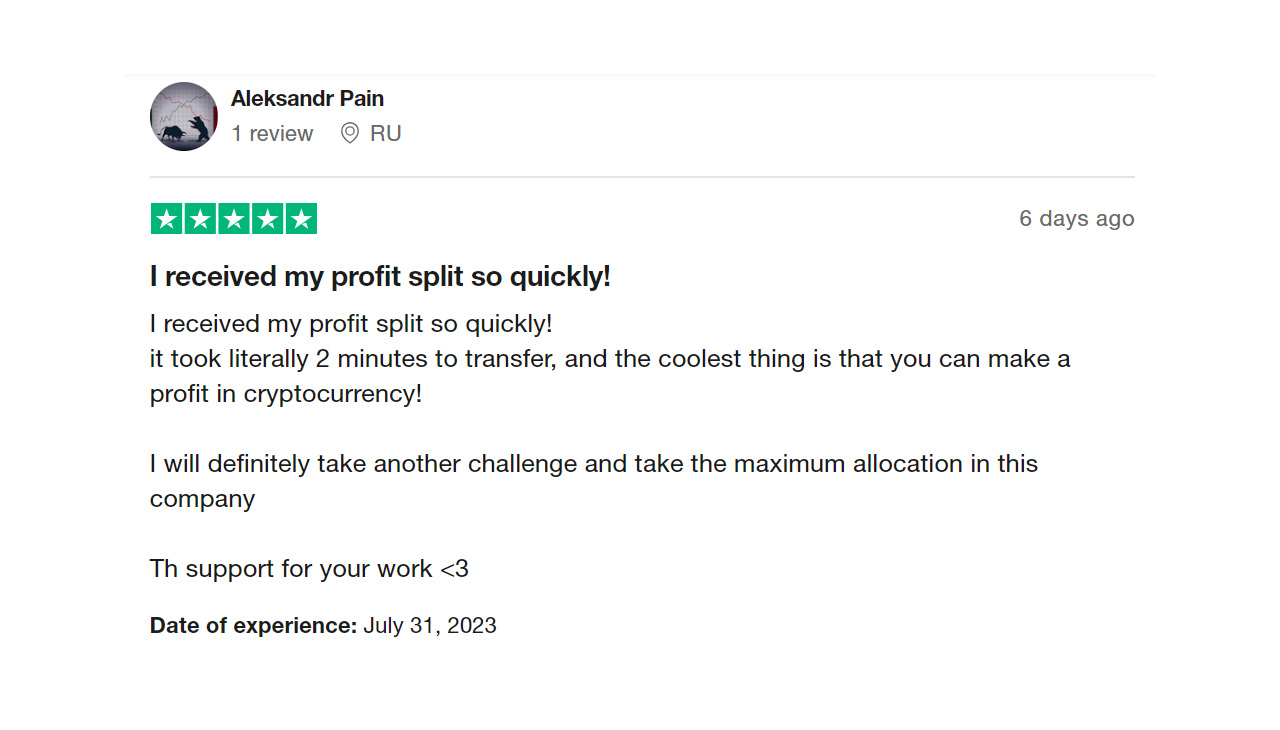Click the line about 2 minutes to transfer
The image size is (1280, 730).
click(x=610, y=359)
